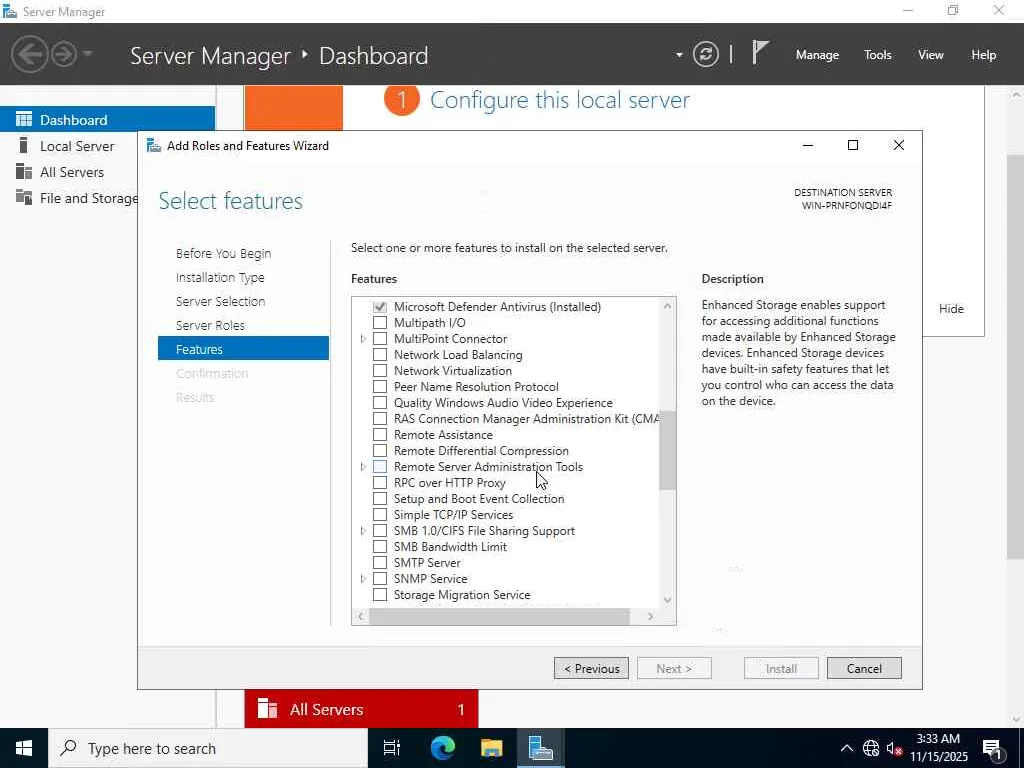
Task: Enable SMTP Server checkbox
Action: pyautogui.click(x=379, y=563)
